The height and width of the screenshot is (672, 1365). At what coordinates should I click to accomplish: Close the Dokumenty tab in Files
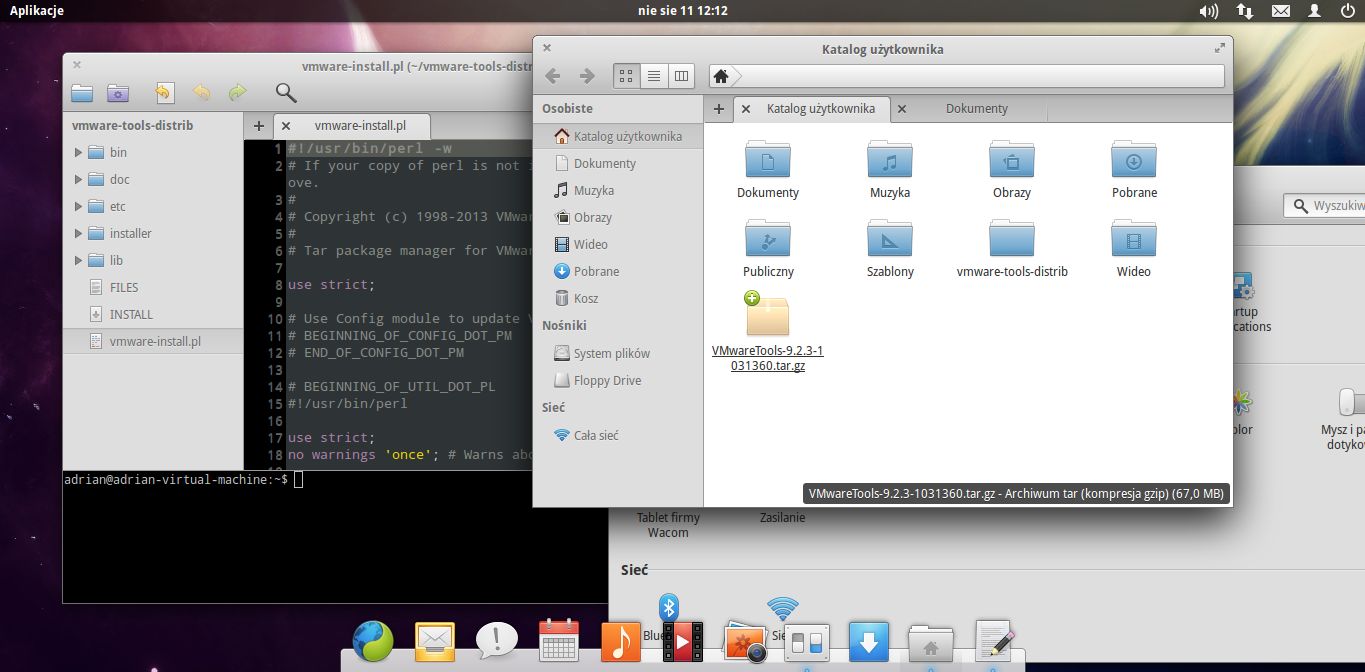[x=902, y=109]
